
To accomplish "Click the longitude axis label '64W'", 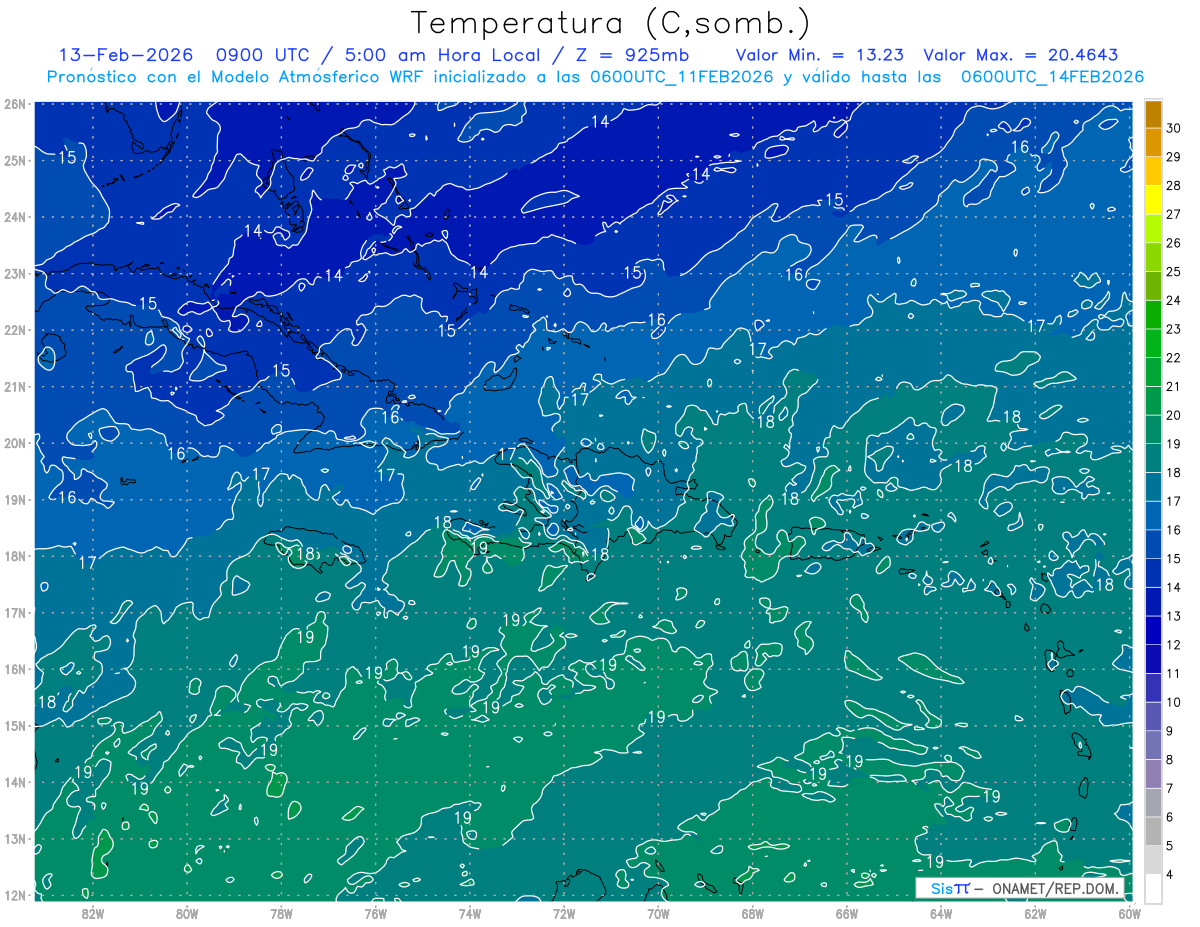I will point(941,912).
